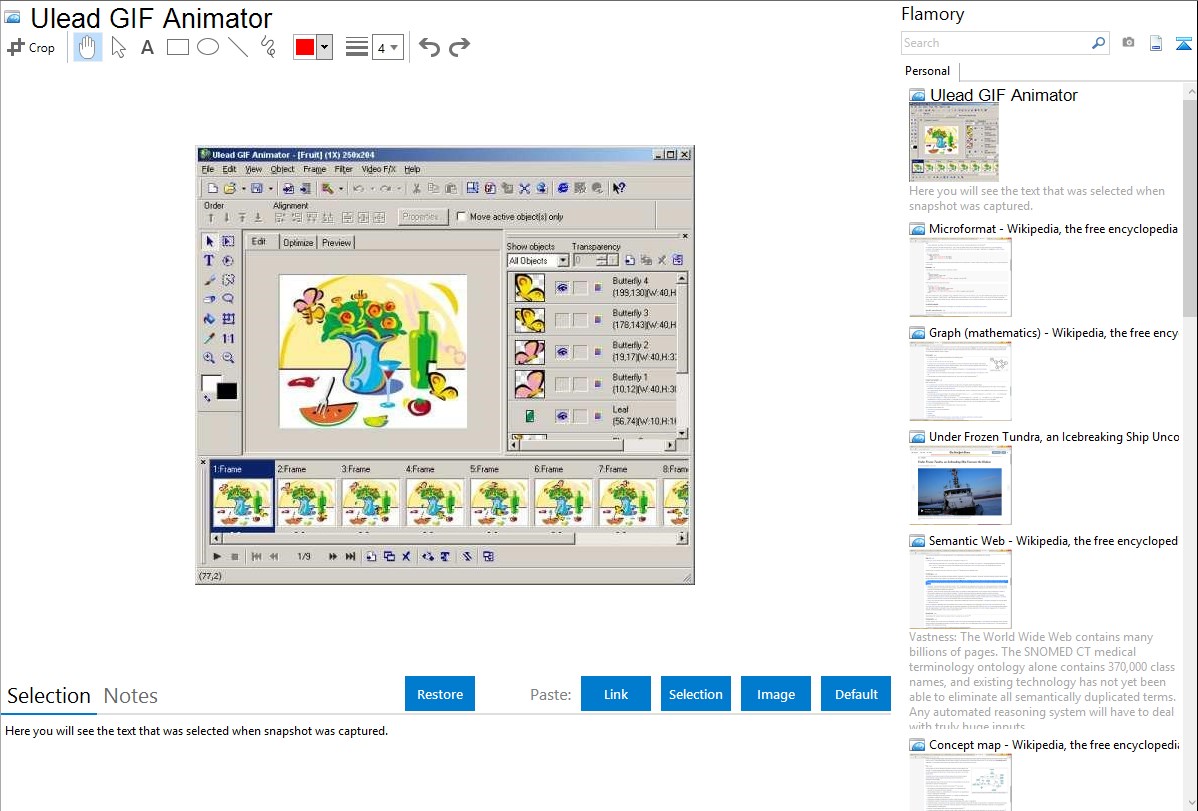The image size is (1198, 811).
Task: Click the Default paste button
Action: 856,693
